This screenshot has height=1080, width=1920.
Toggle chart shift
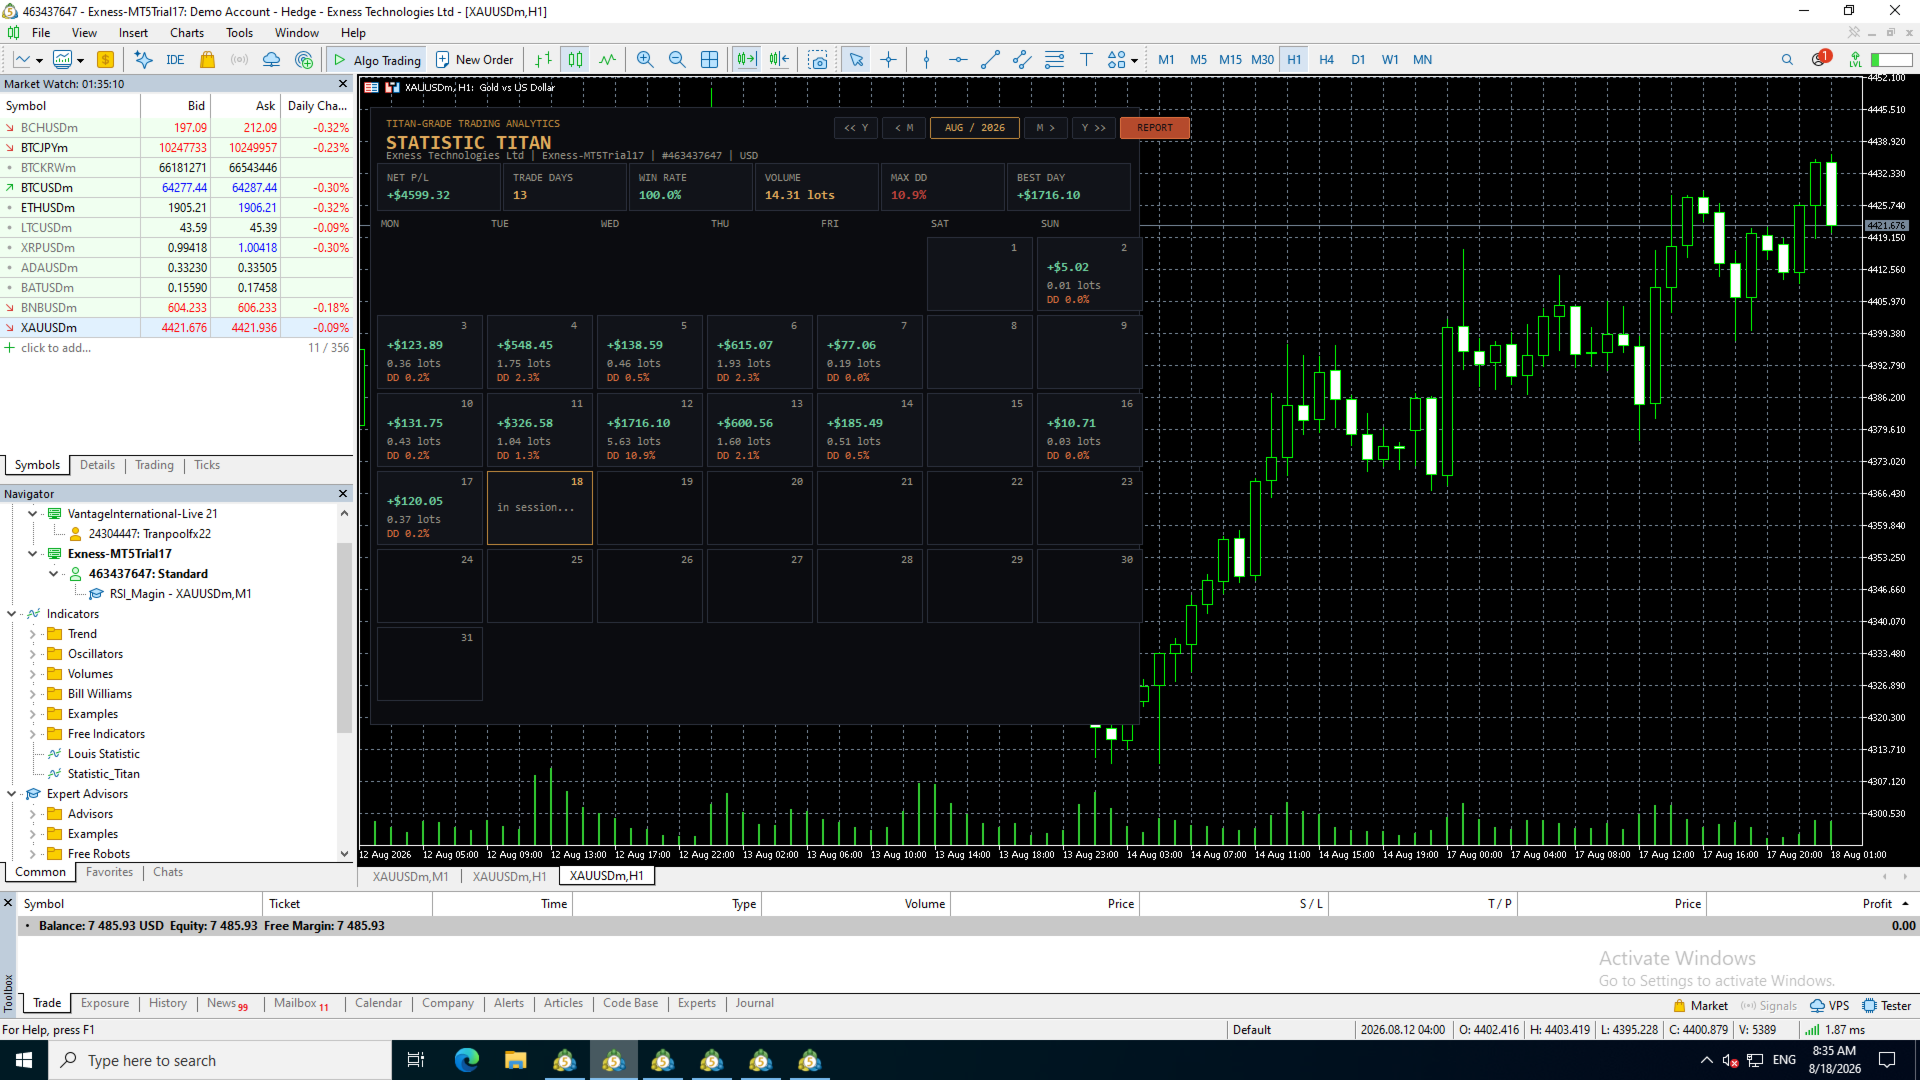click(779, 60)
